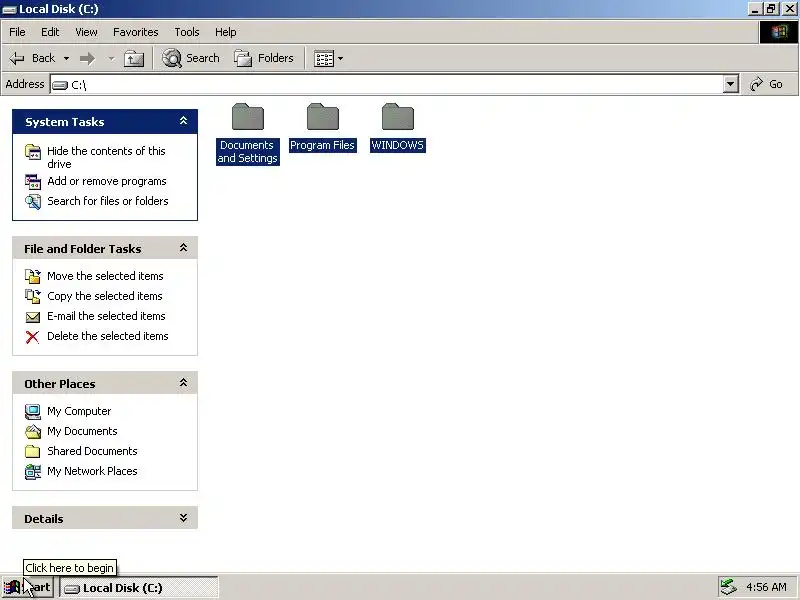Viewport: 800px width, 600px height.
Task: Open the Favorites menu
Action: [136, 32]
